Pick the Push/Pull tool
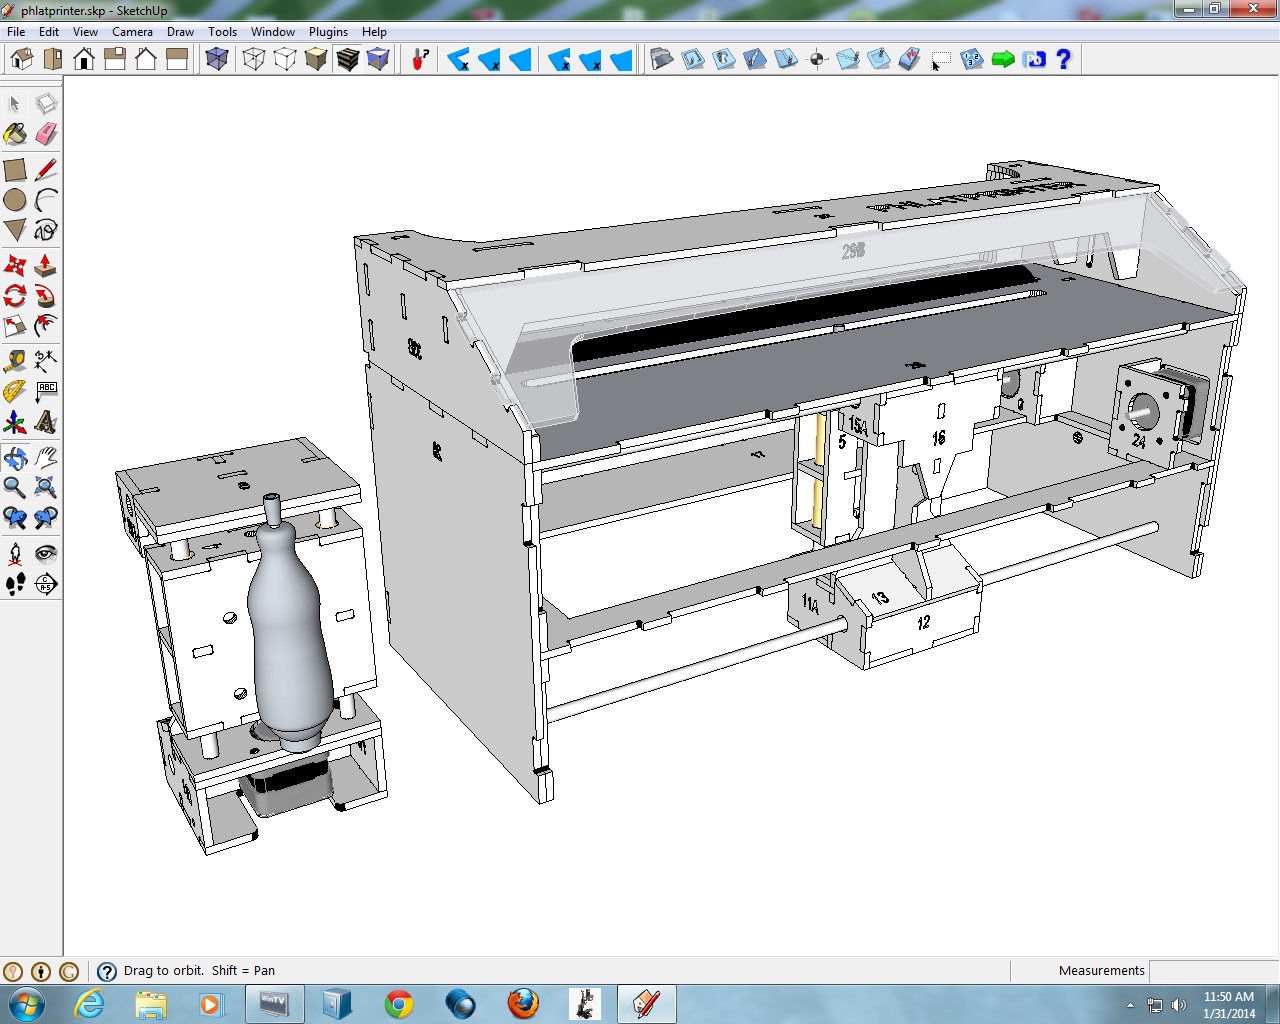Viewport: 1280px width, 1024px height. click(46, 265)
